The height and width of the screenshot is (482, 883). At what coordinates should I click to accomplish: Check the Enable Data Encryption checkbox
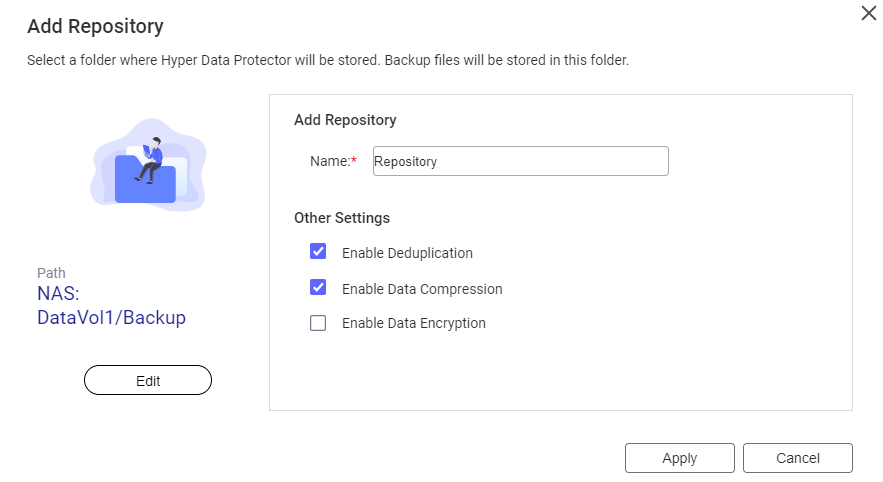[x=318, y=323]
